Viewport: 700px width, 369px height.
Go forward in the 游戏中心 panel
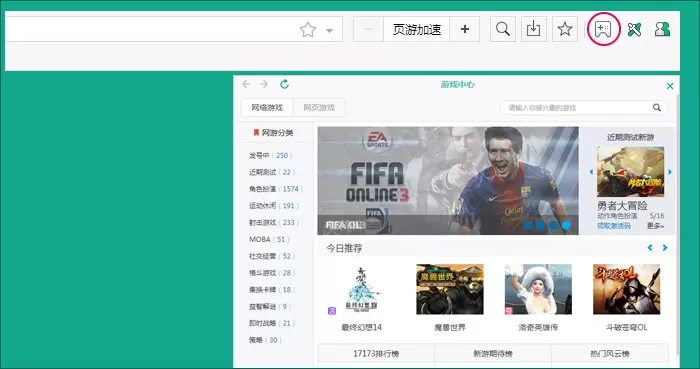[264, 84]
